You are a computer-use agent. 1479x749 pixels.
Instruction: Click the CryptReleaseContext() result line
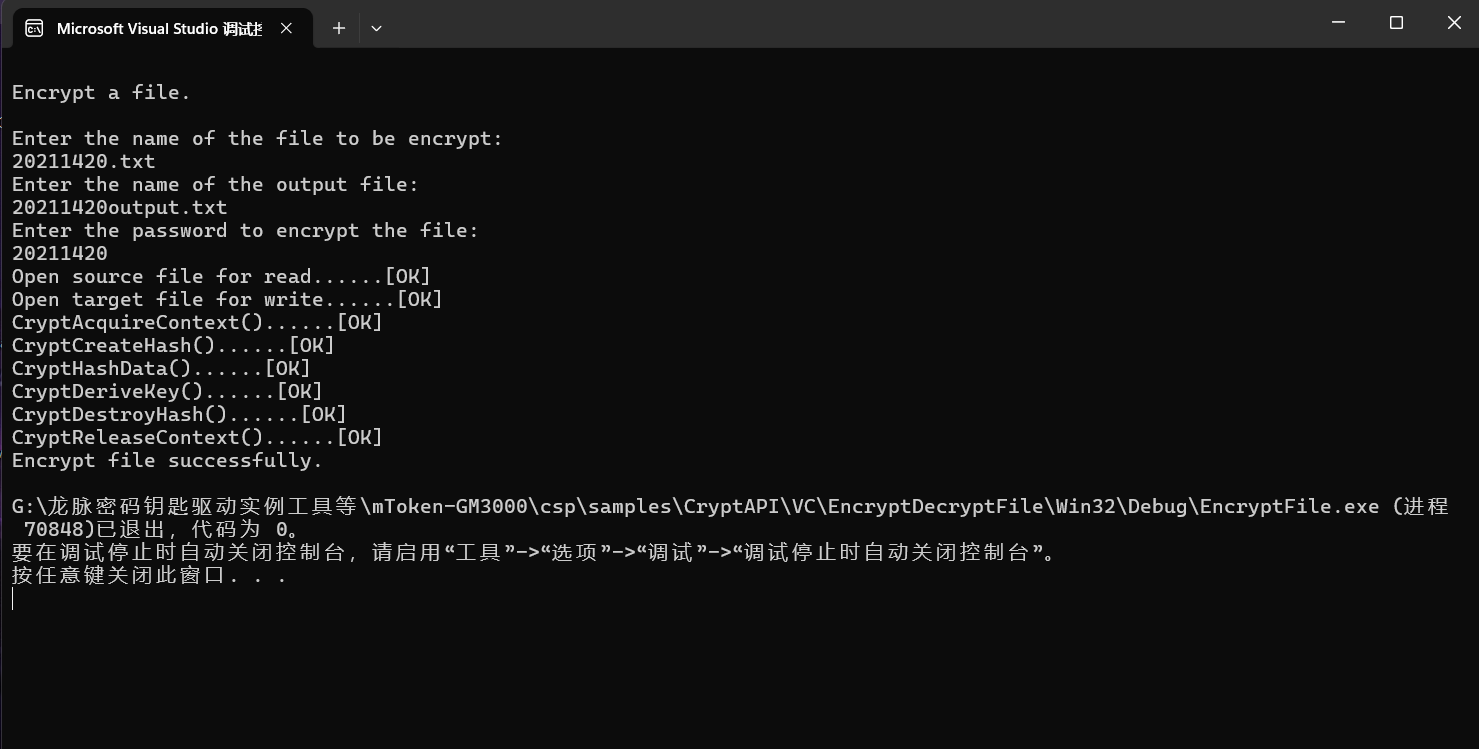[x=197, y=437]
